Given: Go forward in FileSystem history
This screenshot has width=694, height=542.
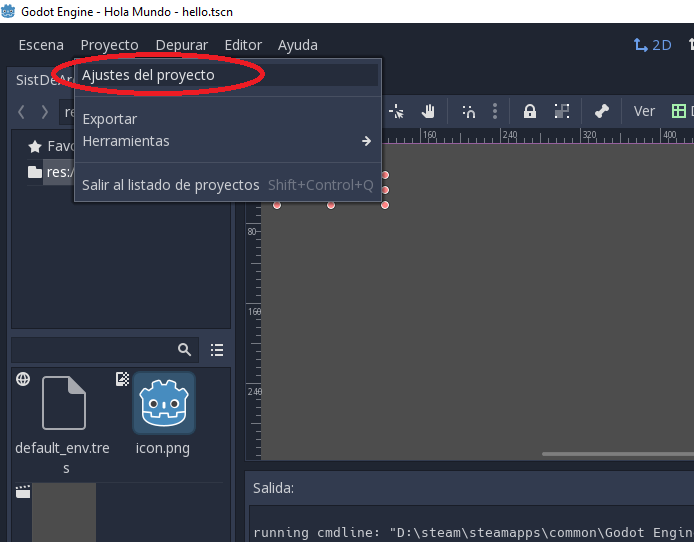Looking at the screenshot, I should pyautogui.click(x=44, y=112).
